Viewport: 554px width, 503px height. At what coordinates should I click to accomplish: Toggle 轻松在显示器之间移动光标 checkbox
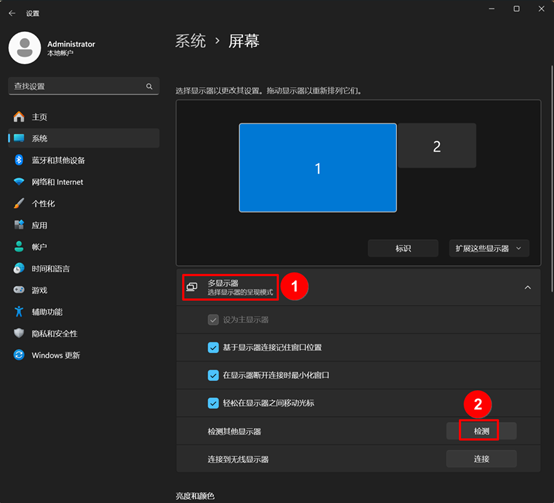213,403
